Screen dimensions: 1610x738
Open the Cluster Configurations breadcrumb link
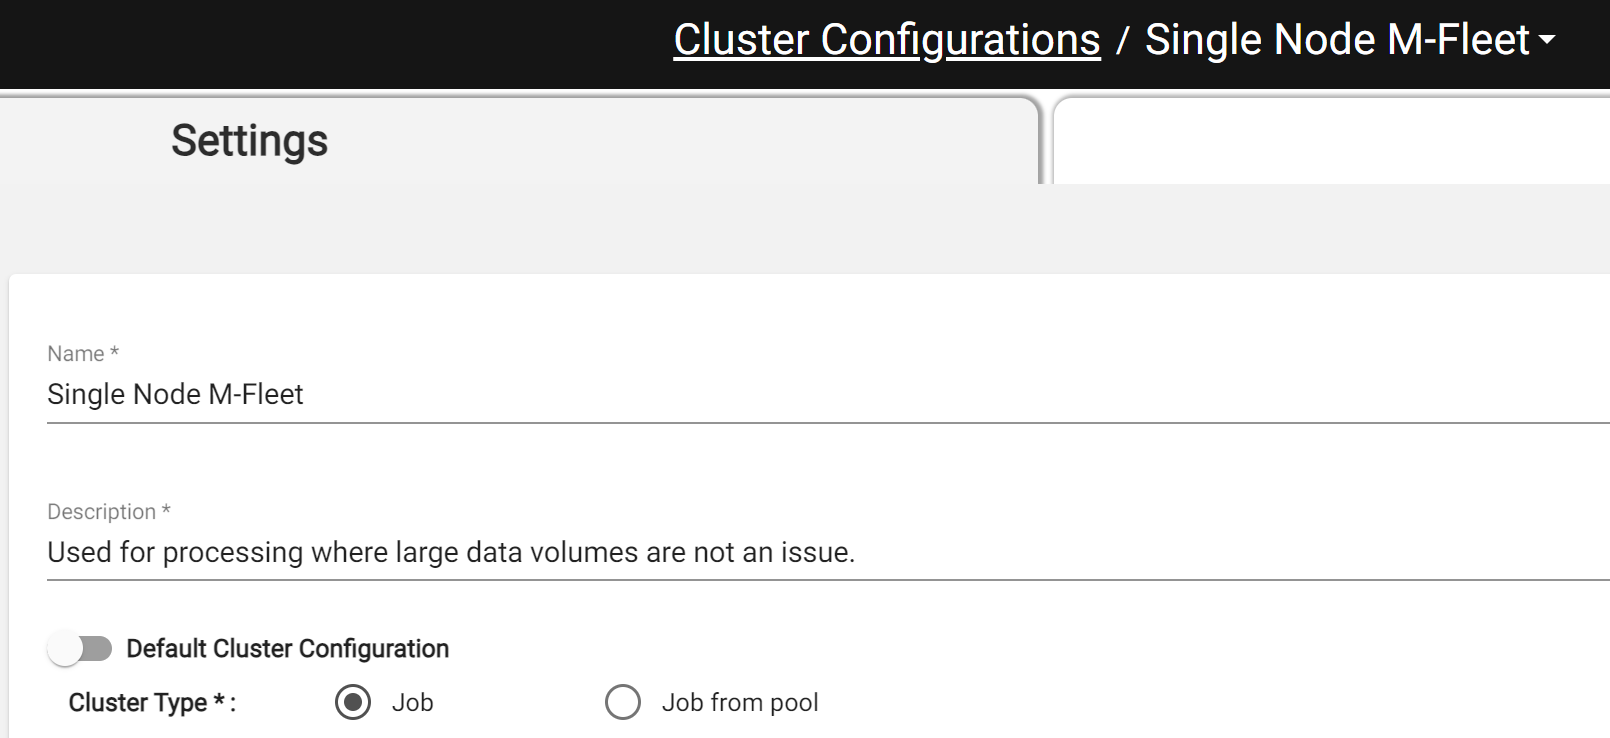point(887,40)
